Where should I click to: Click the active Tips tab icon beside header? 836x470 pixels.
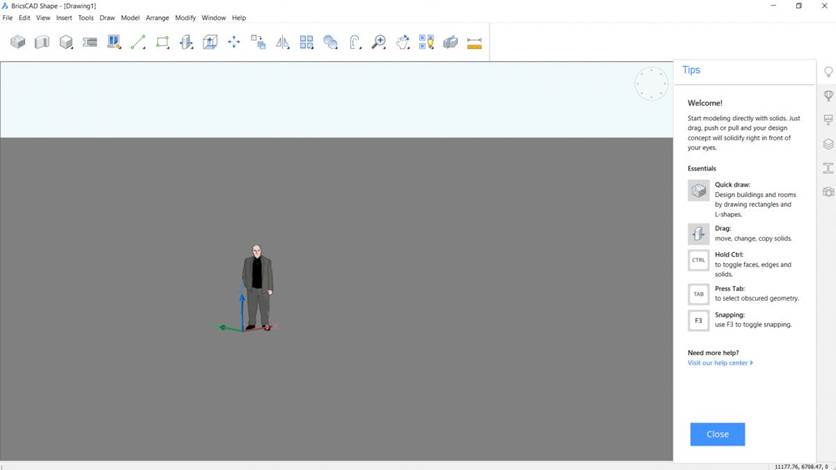coord(828,71)
